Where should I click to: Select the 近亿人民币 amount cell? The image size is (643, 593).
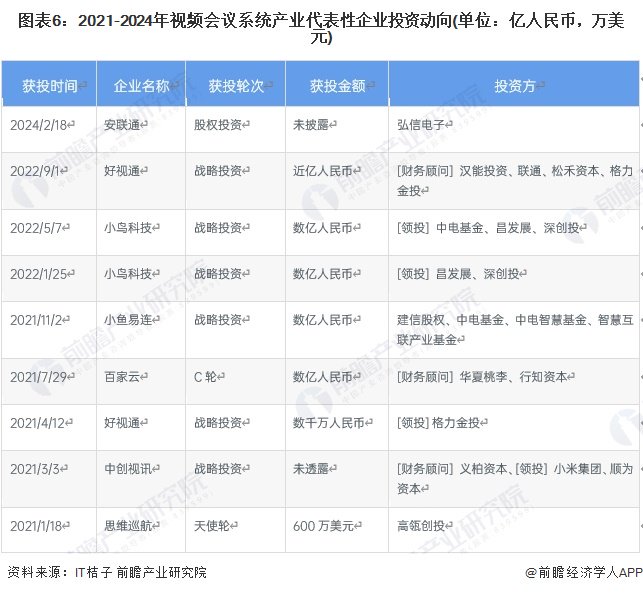coord(327,171)
